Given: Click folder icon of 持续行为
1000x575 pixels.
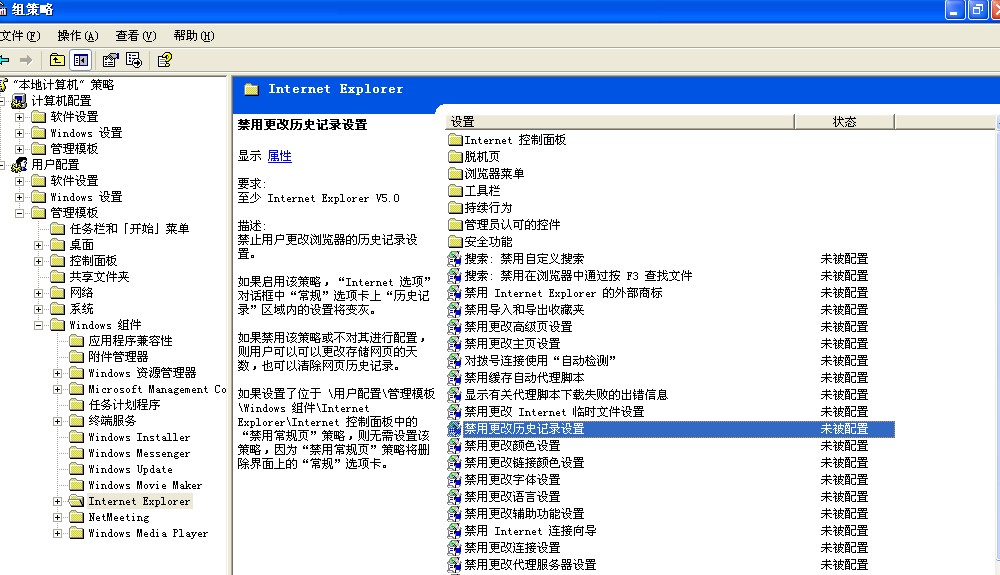Looking at the screenshot, I should coord(455,208).
